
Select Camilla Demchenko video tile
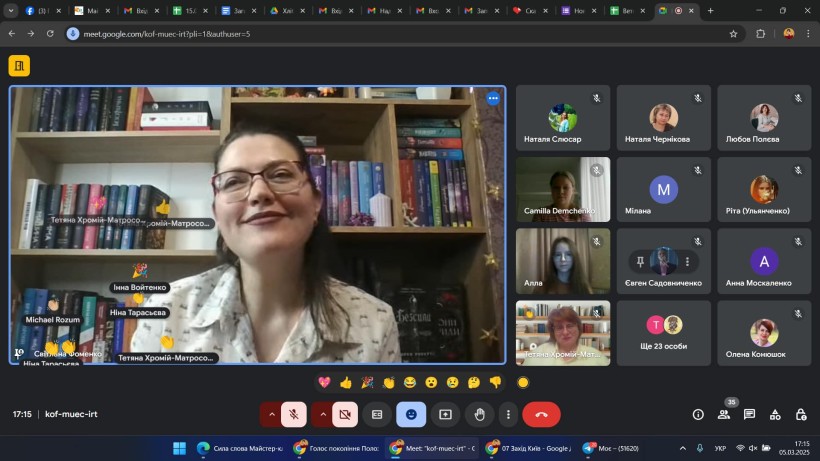pos(563,189)
